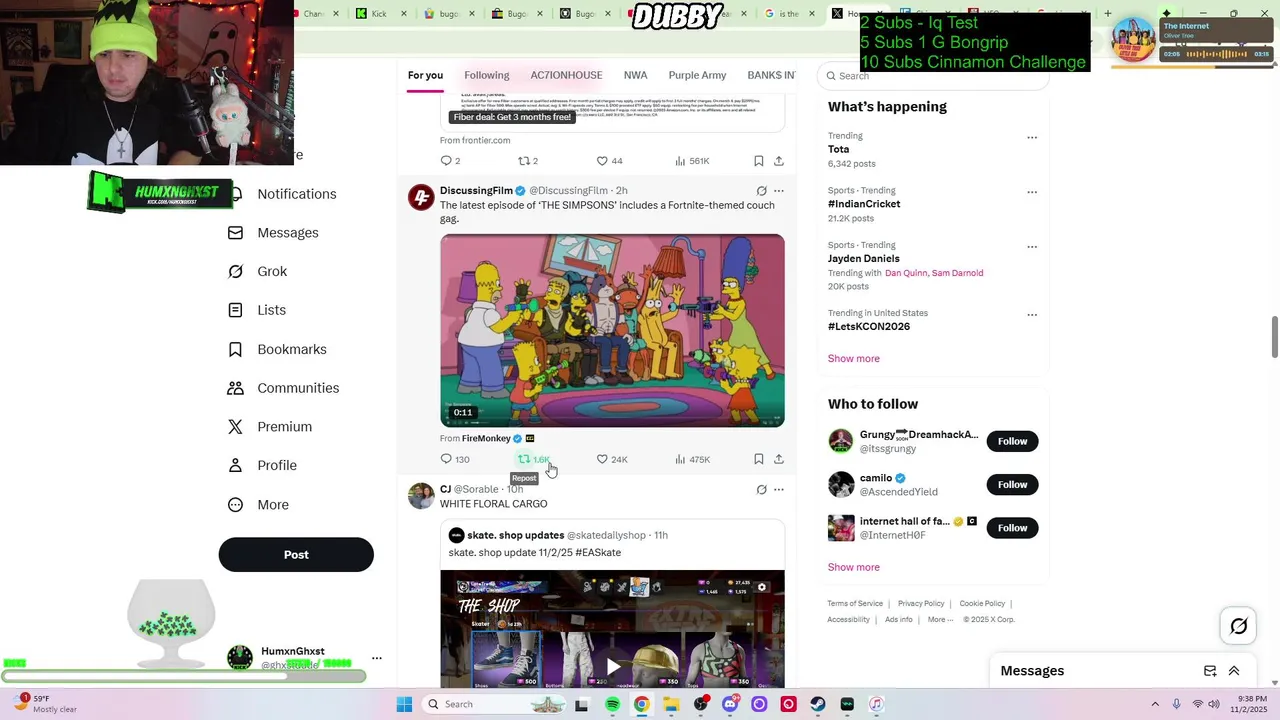Open the Privacy Policy footer link
1280x720 pixels.
[921, 604]
